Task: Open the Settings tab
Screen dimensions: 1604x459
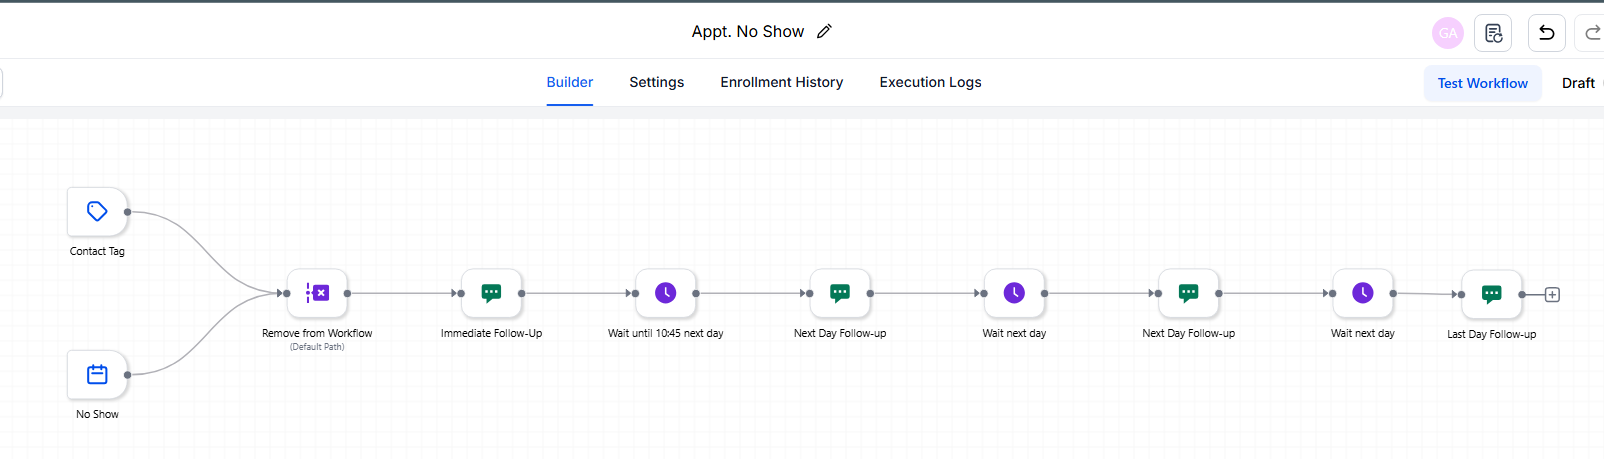Action: 657,82
